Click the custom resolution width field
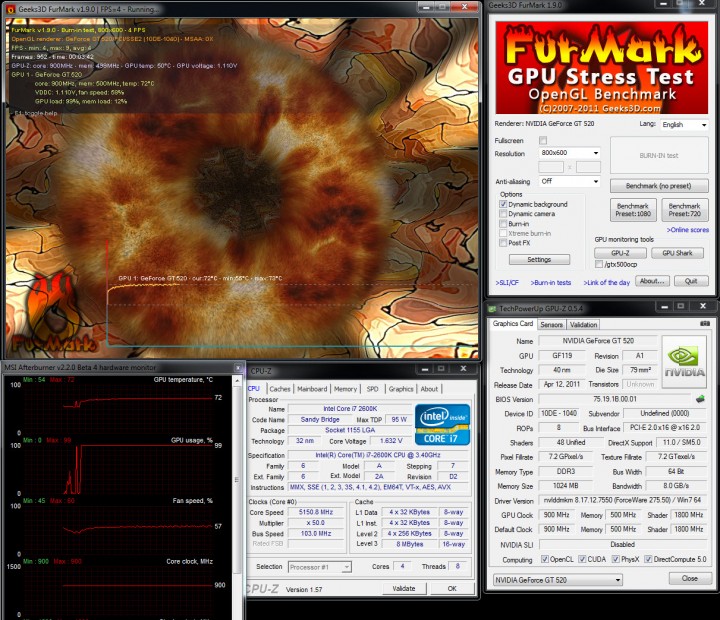The image size is (720, 620). [x=551, y=167]
